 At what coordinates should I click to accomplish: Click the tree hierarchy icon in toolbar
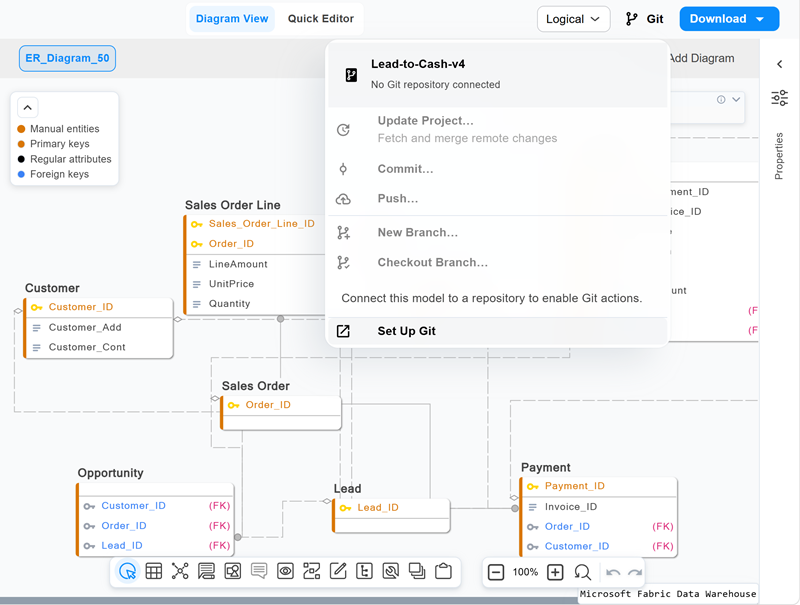pyautogui.click(x=364, y=571)
